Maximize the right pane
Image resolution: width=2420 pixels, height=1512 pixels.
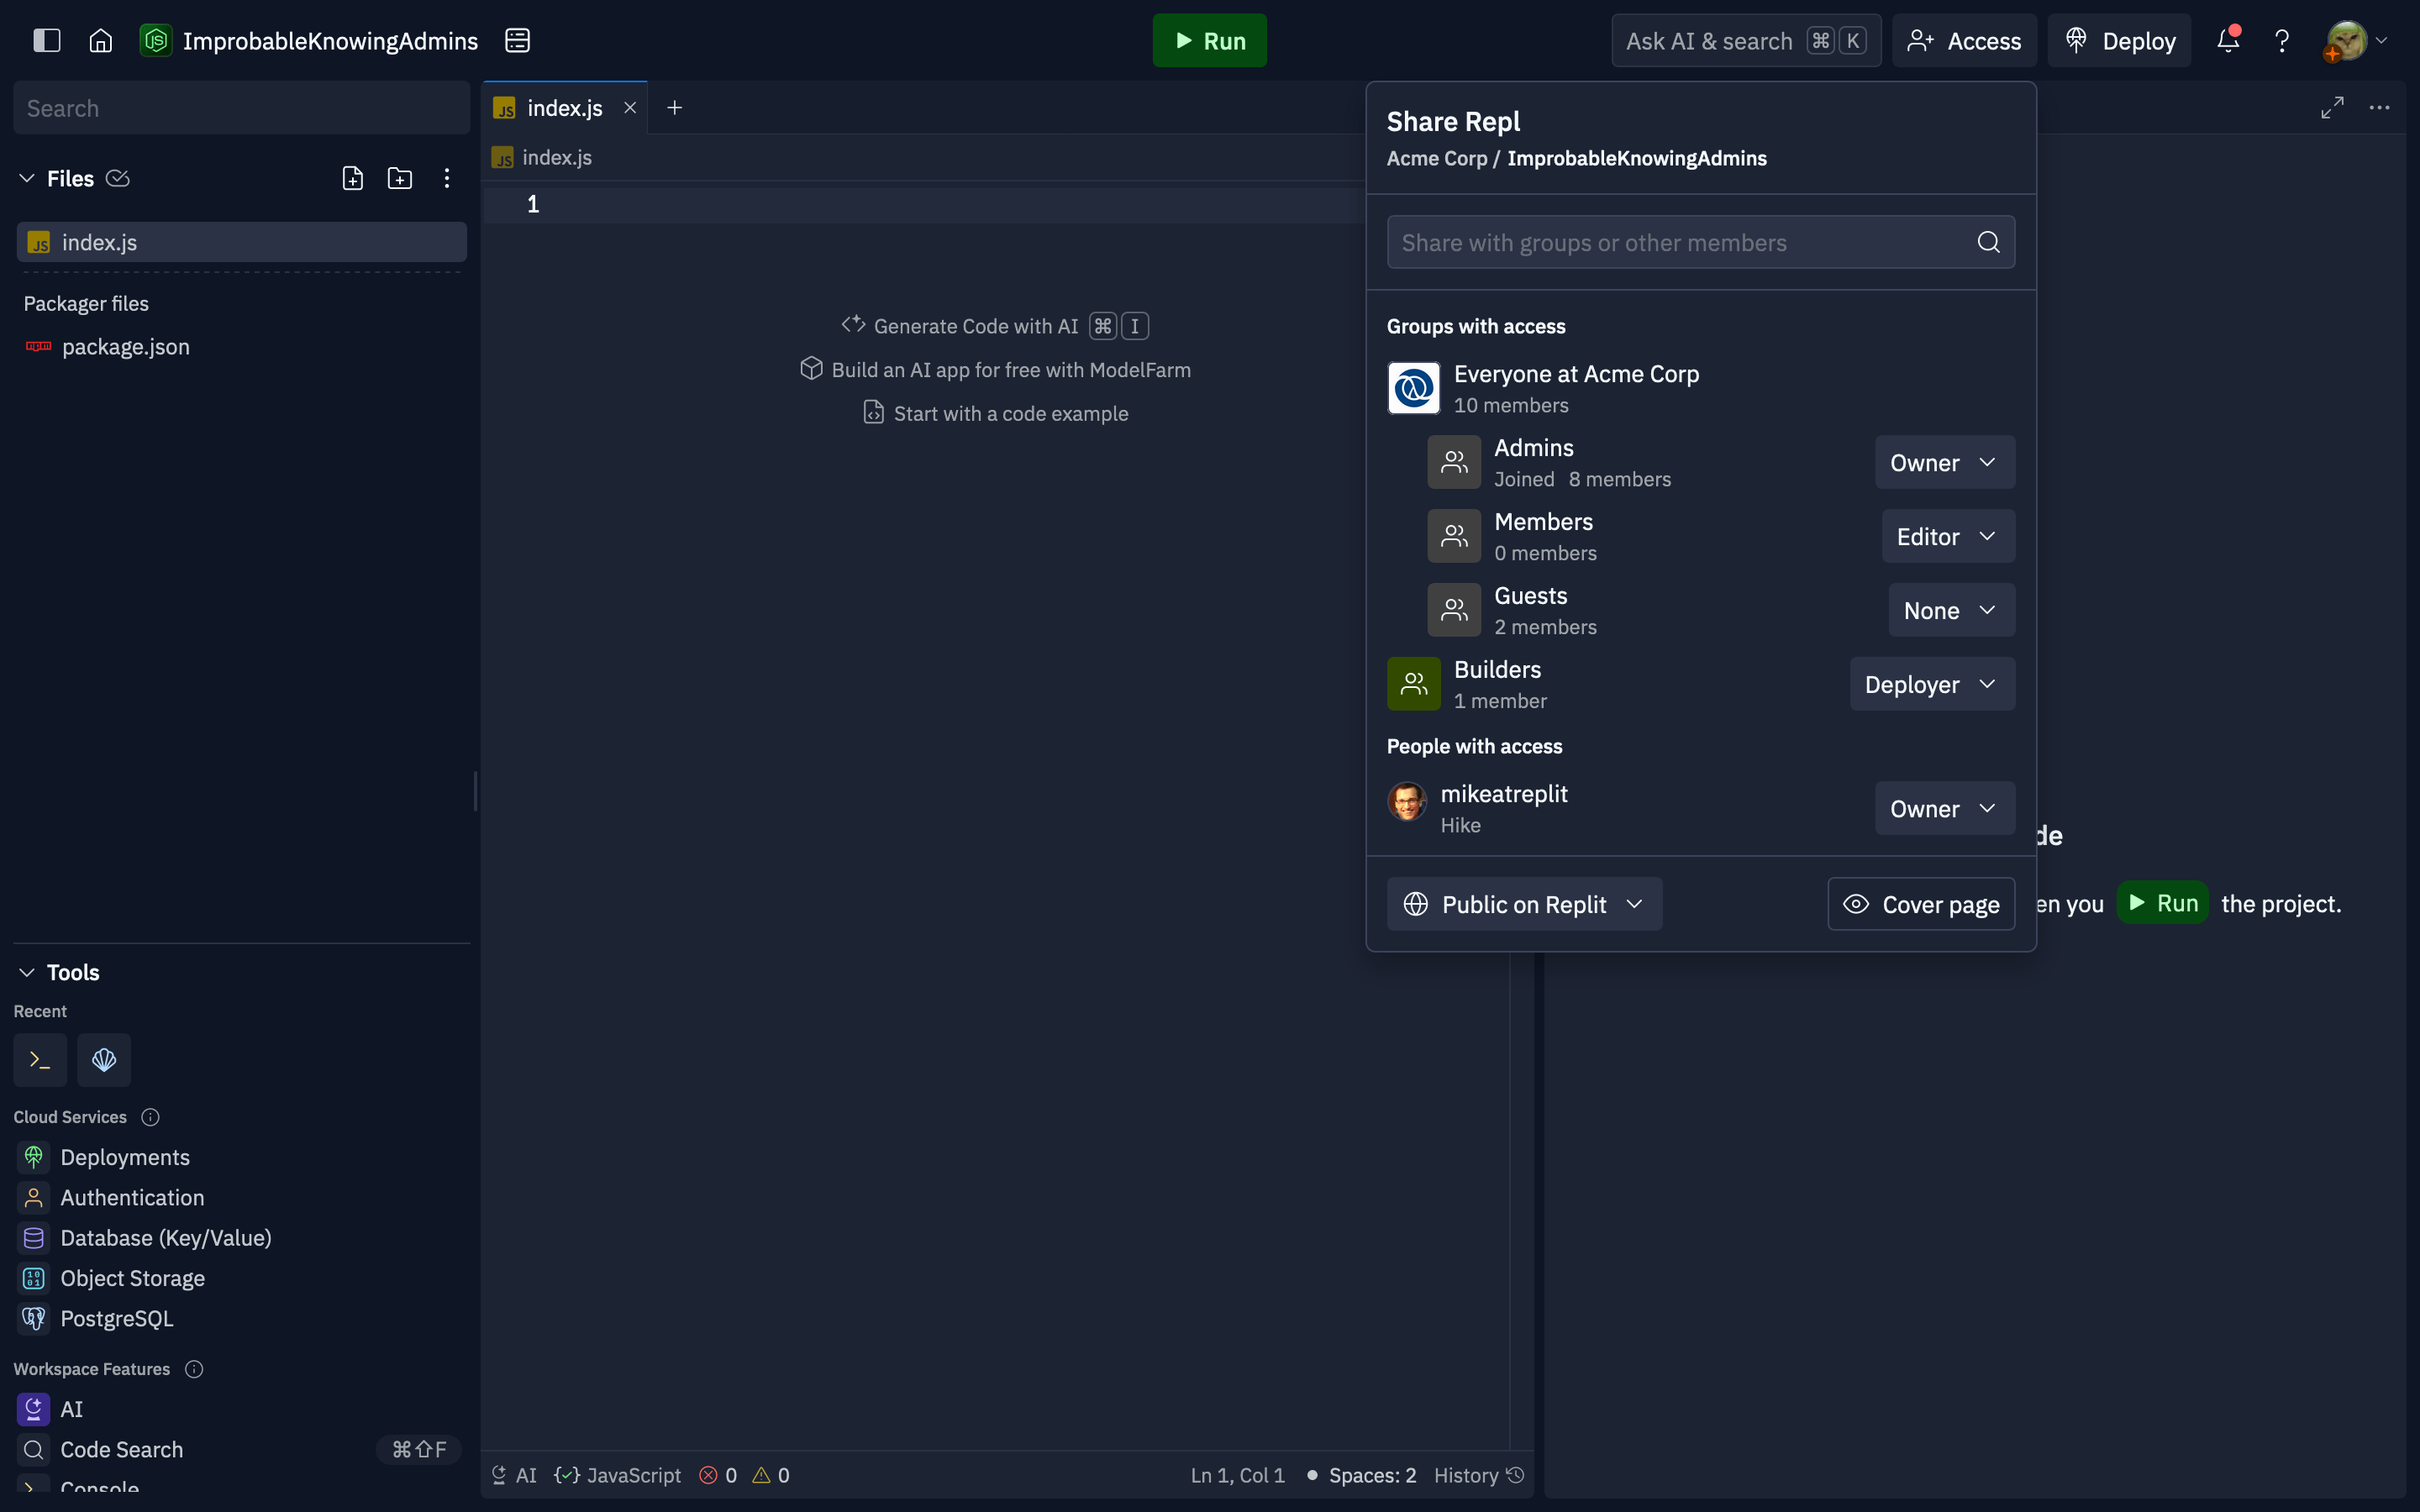click(x=2332, y=107)
